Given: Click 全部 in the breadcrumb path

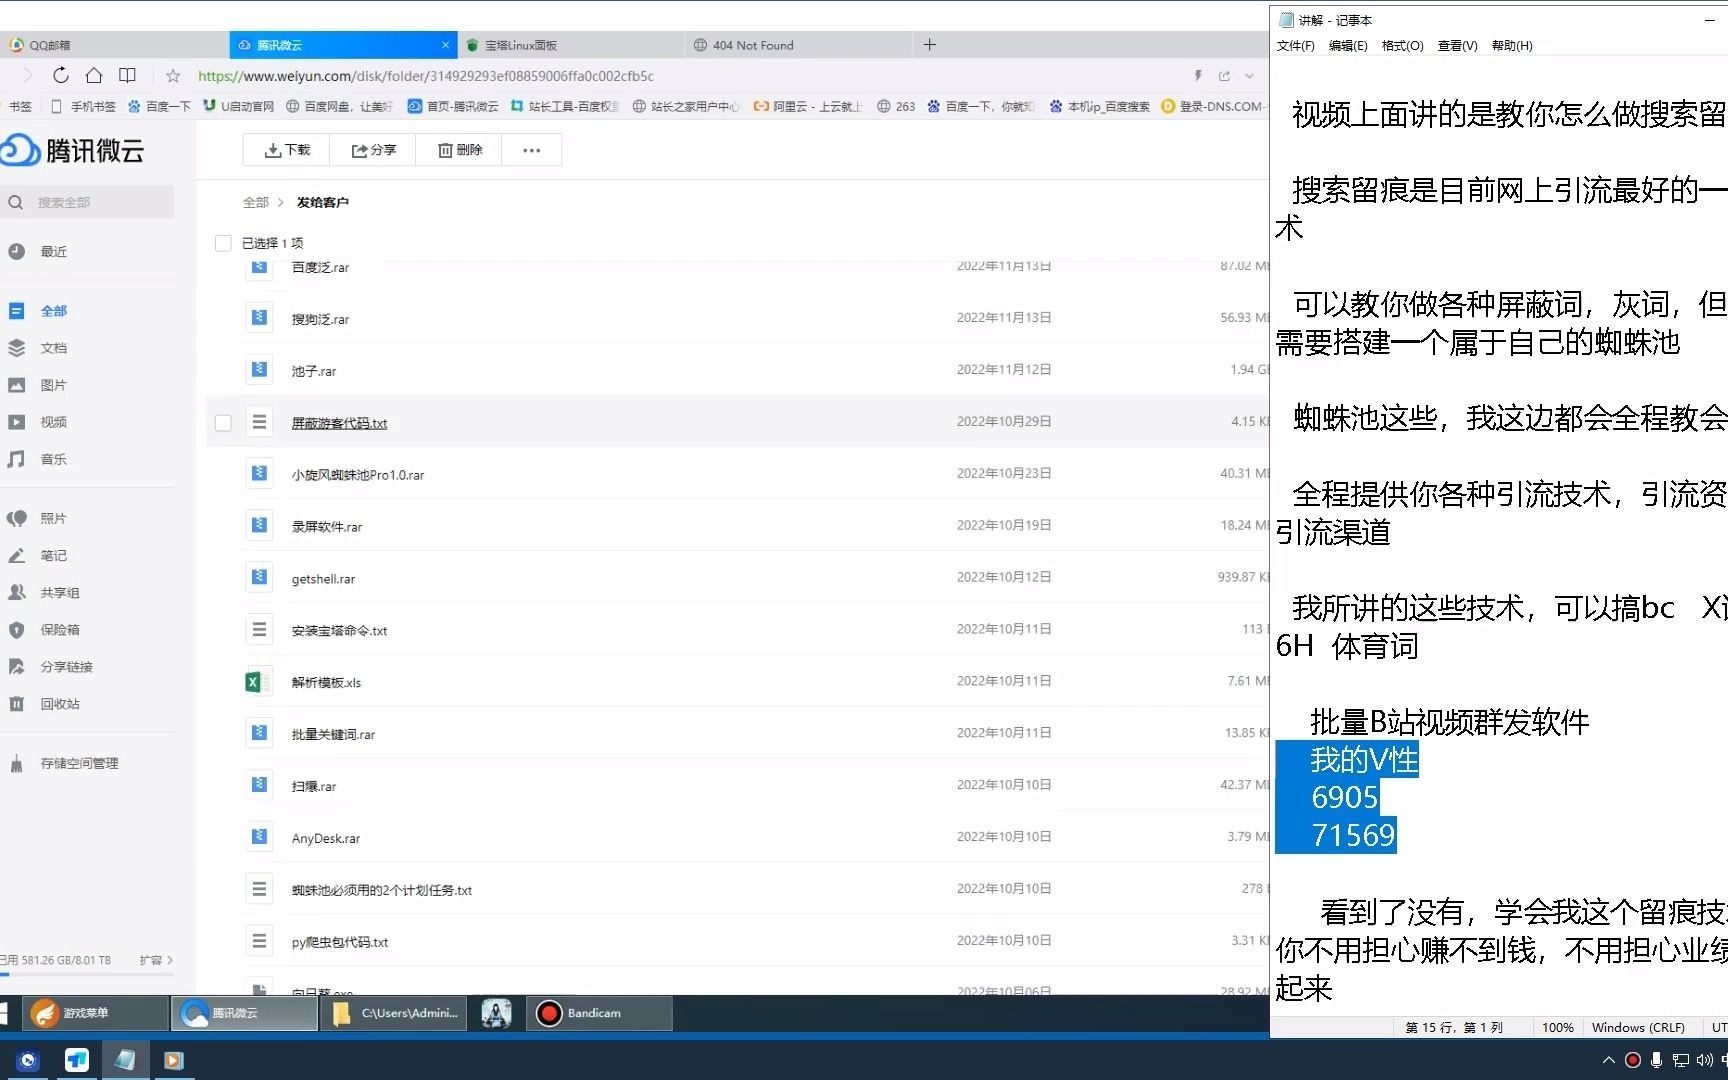Looking at the screenshot, I should pyautogui.click(x=256, y=202).
